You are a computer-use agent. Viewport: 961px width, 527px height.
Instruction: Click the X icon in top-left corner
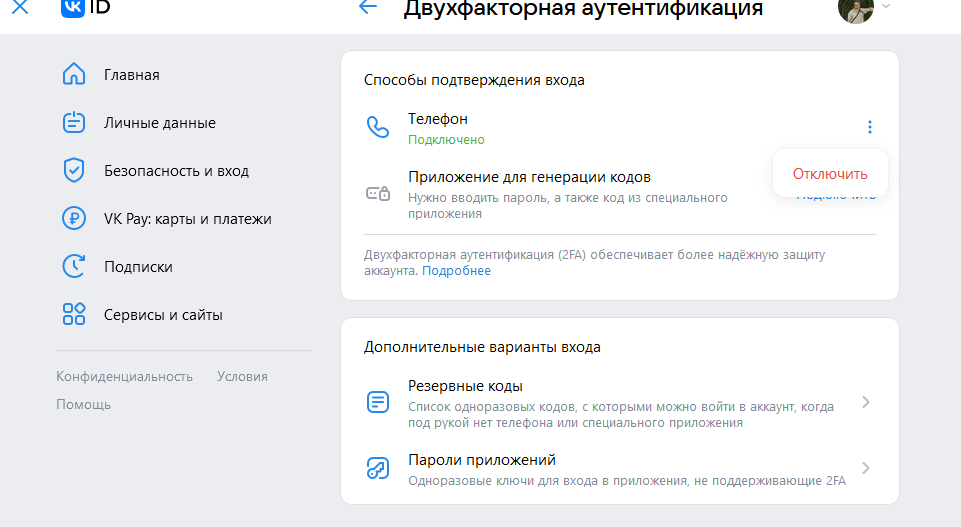[19, 8]
